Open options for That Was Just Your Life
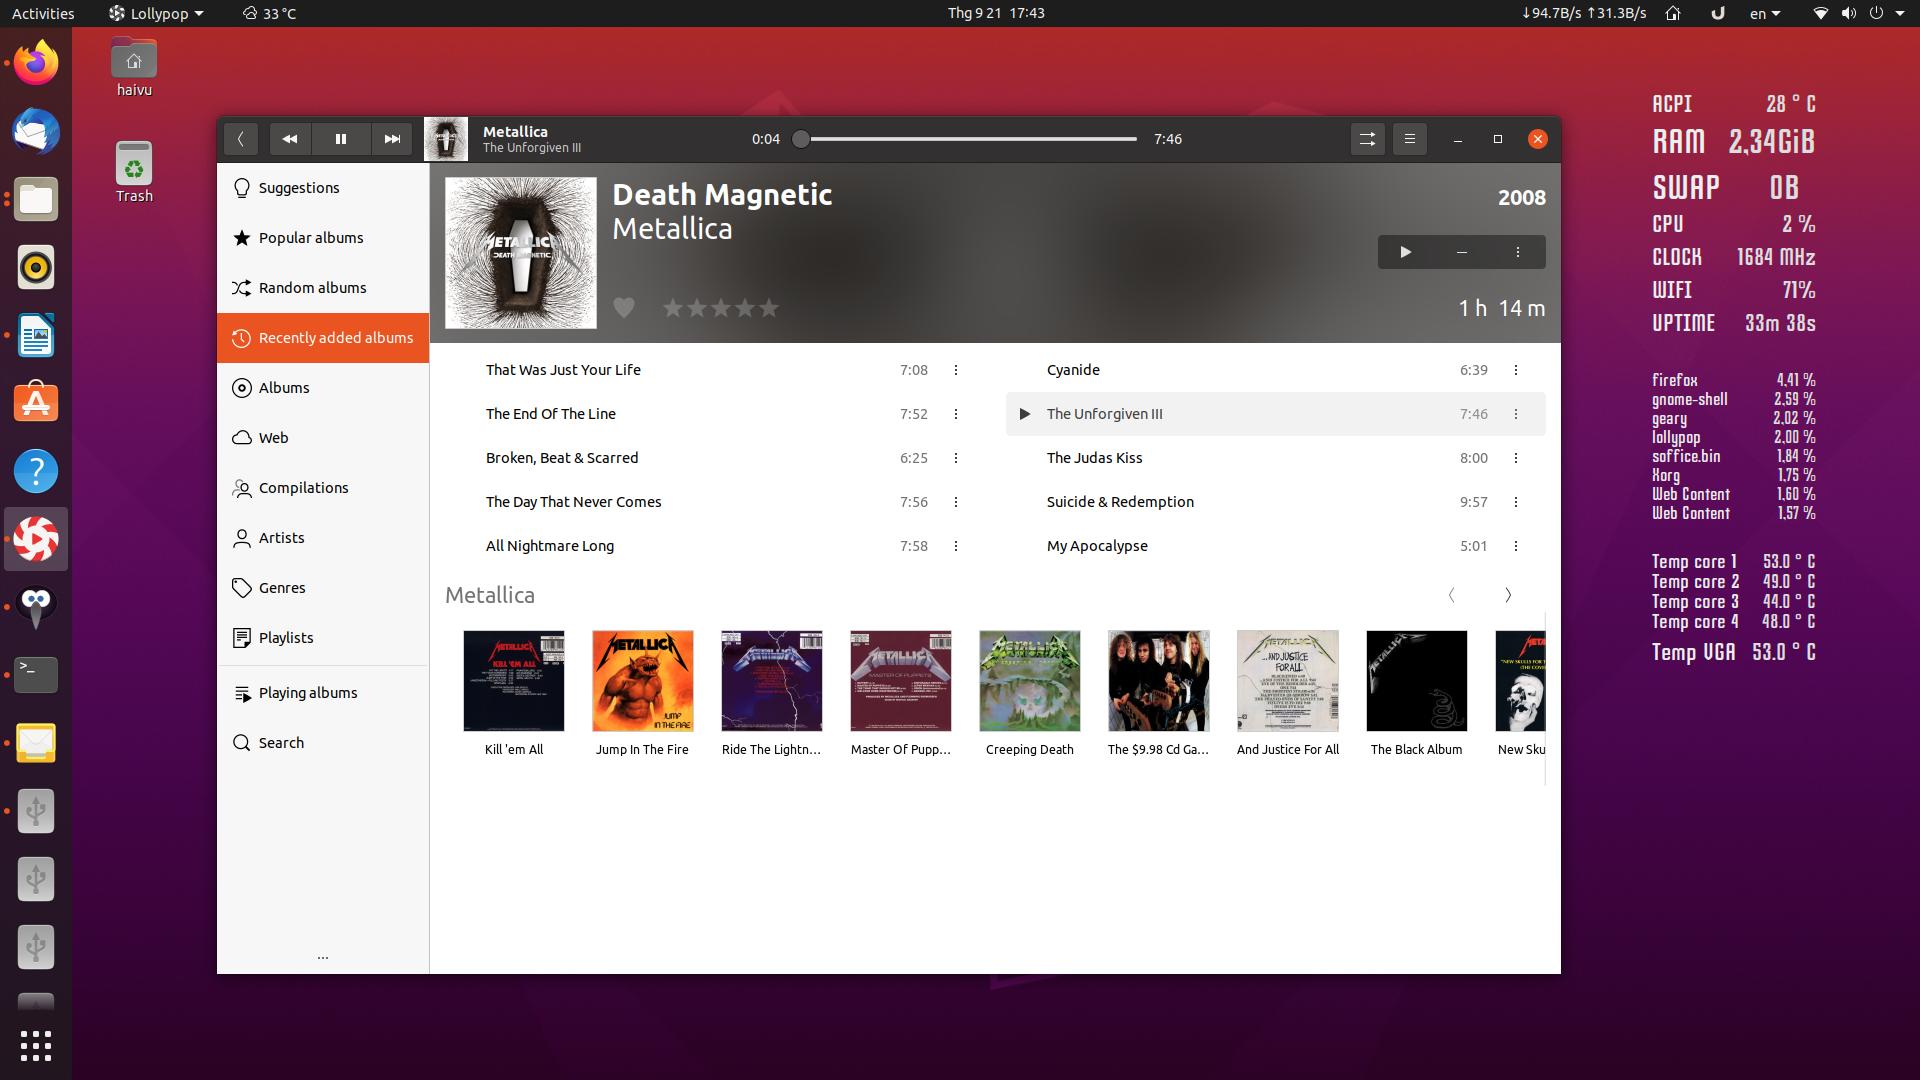The width and height of the screenshot is (1920, 1080). [x=956, y=370]
